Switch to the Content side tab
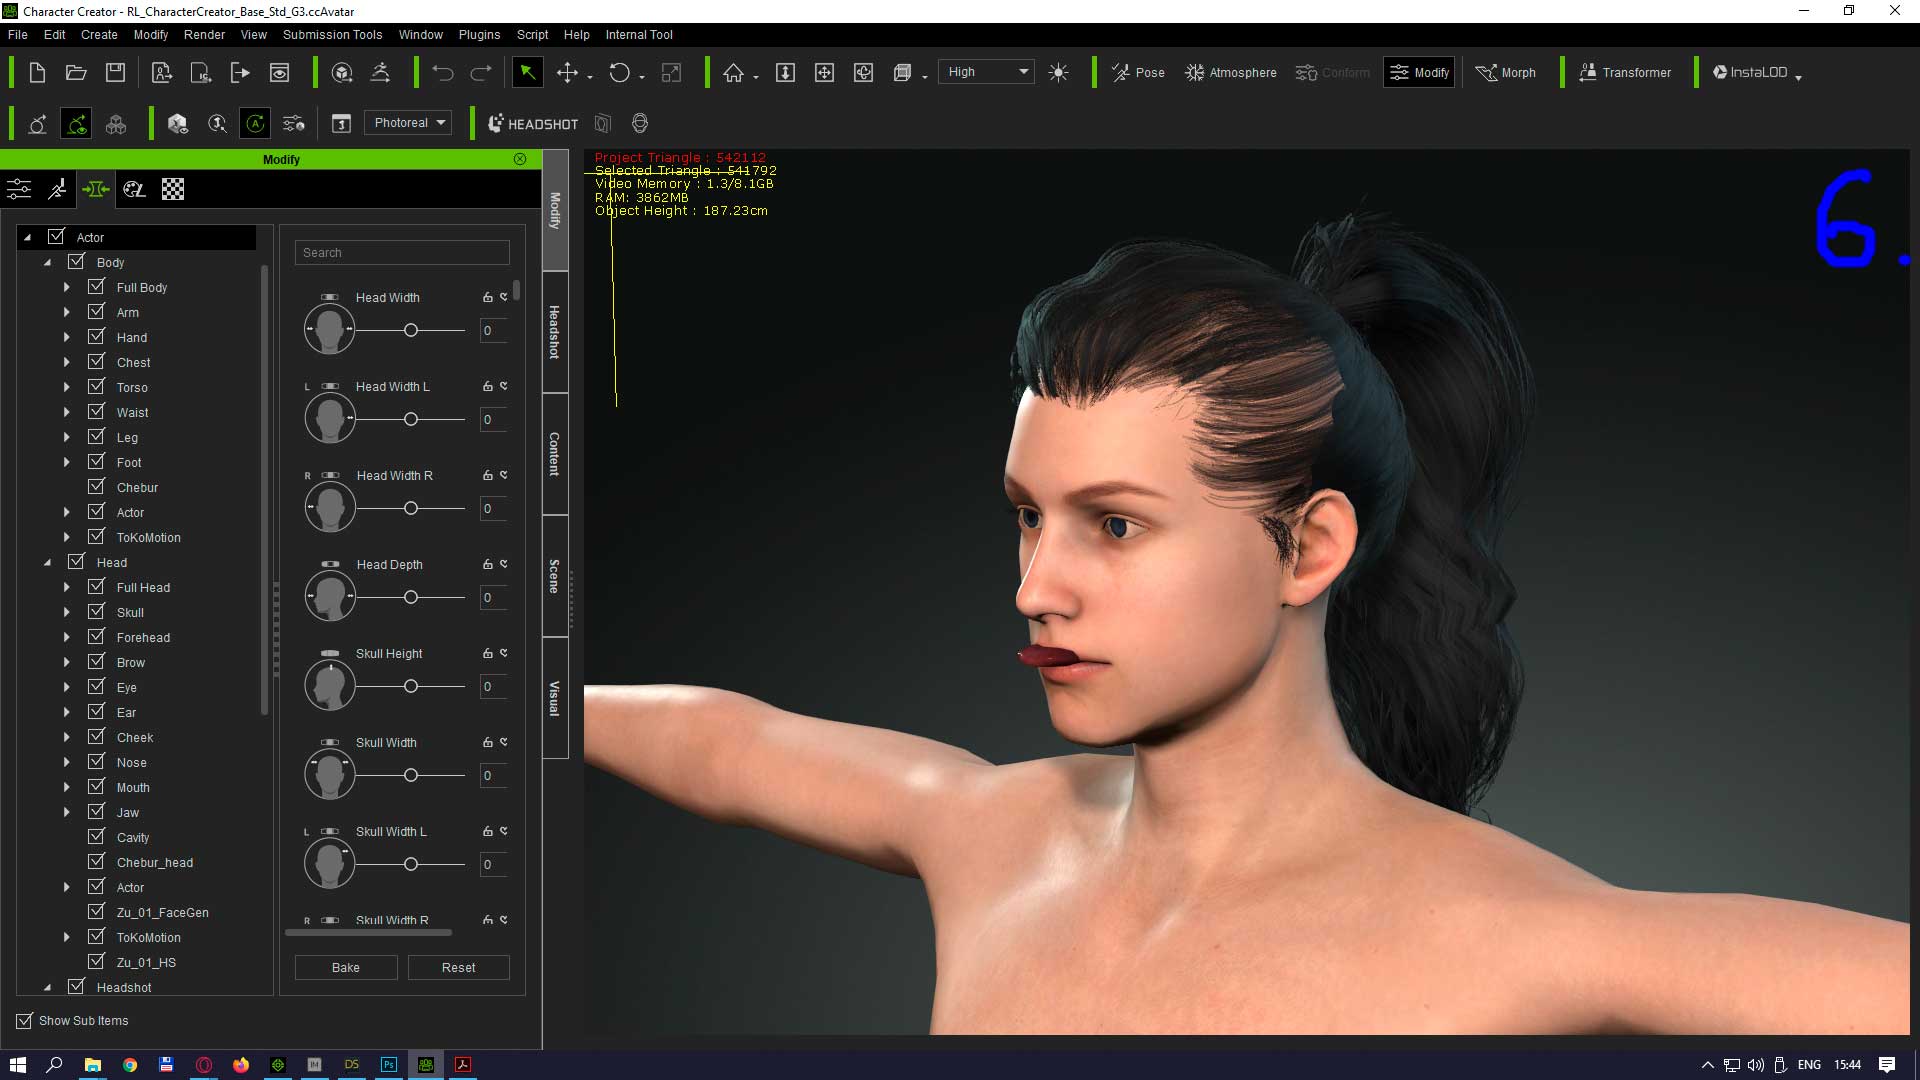This screenshot has height=1080, width=1920. [555, 454]
